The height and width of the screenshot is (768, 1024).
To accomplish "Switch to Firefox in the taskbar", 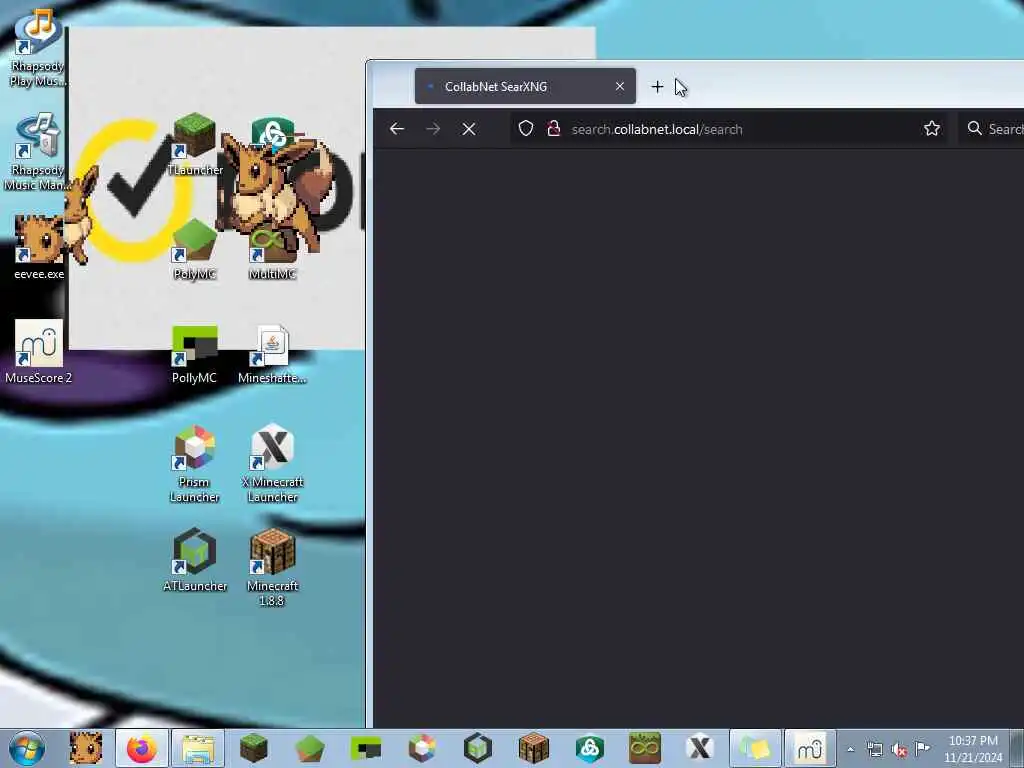I will tap(142, 748).
